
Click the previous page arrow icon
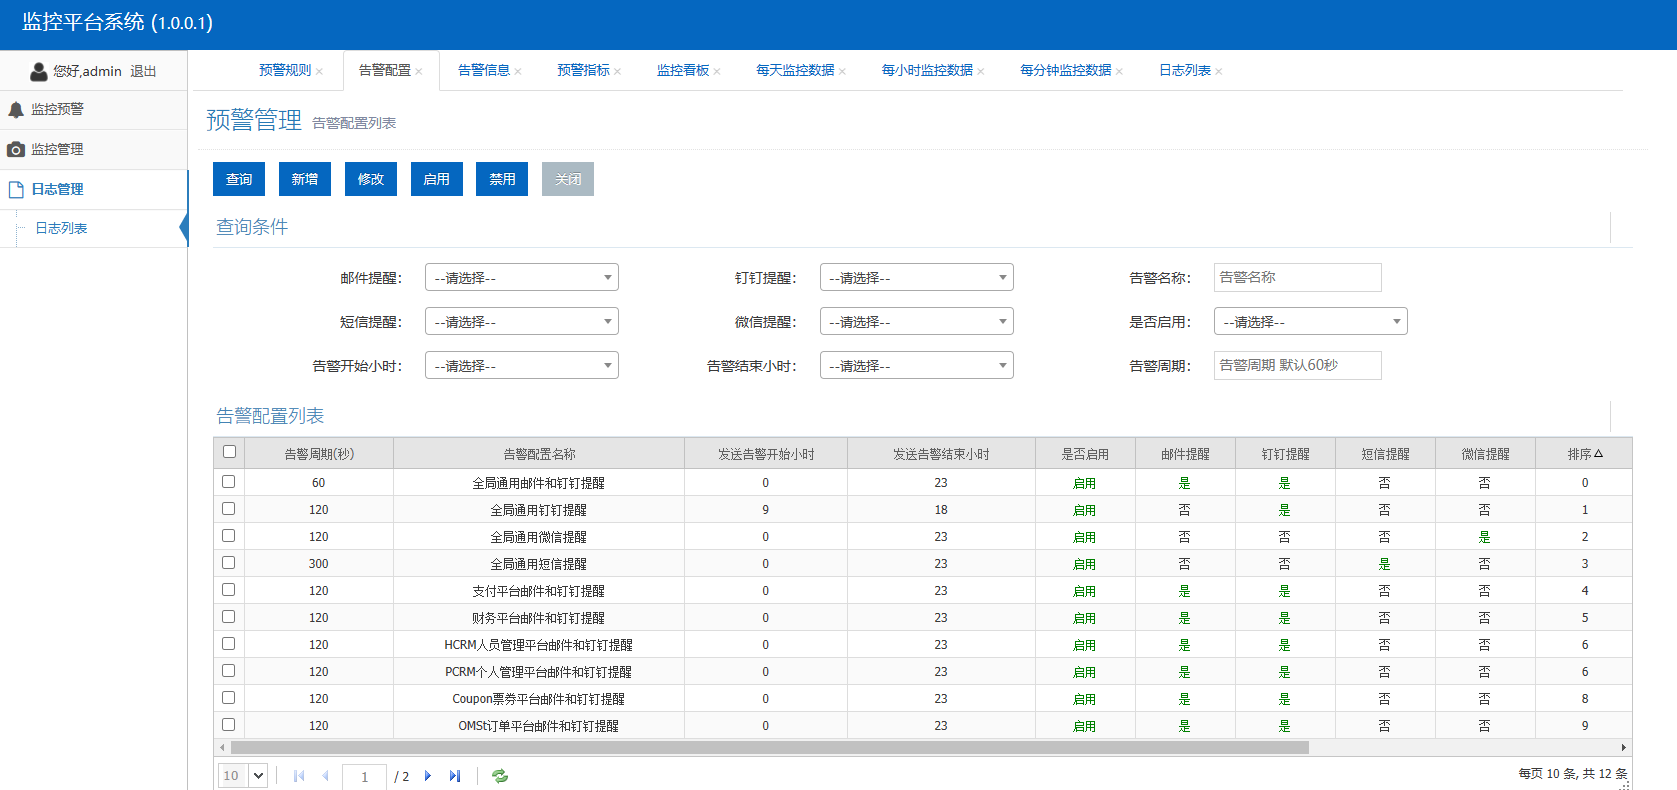pyautogui.click(x=325, y=776)
